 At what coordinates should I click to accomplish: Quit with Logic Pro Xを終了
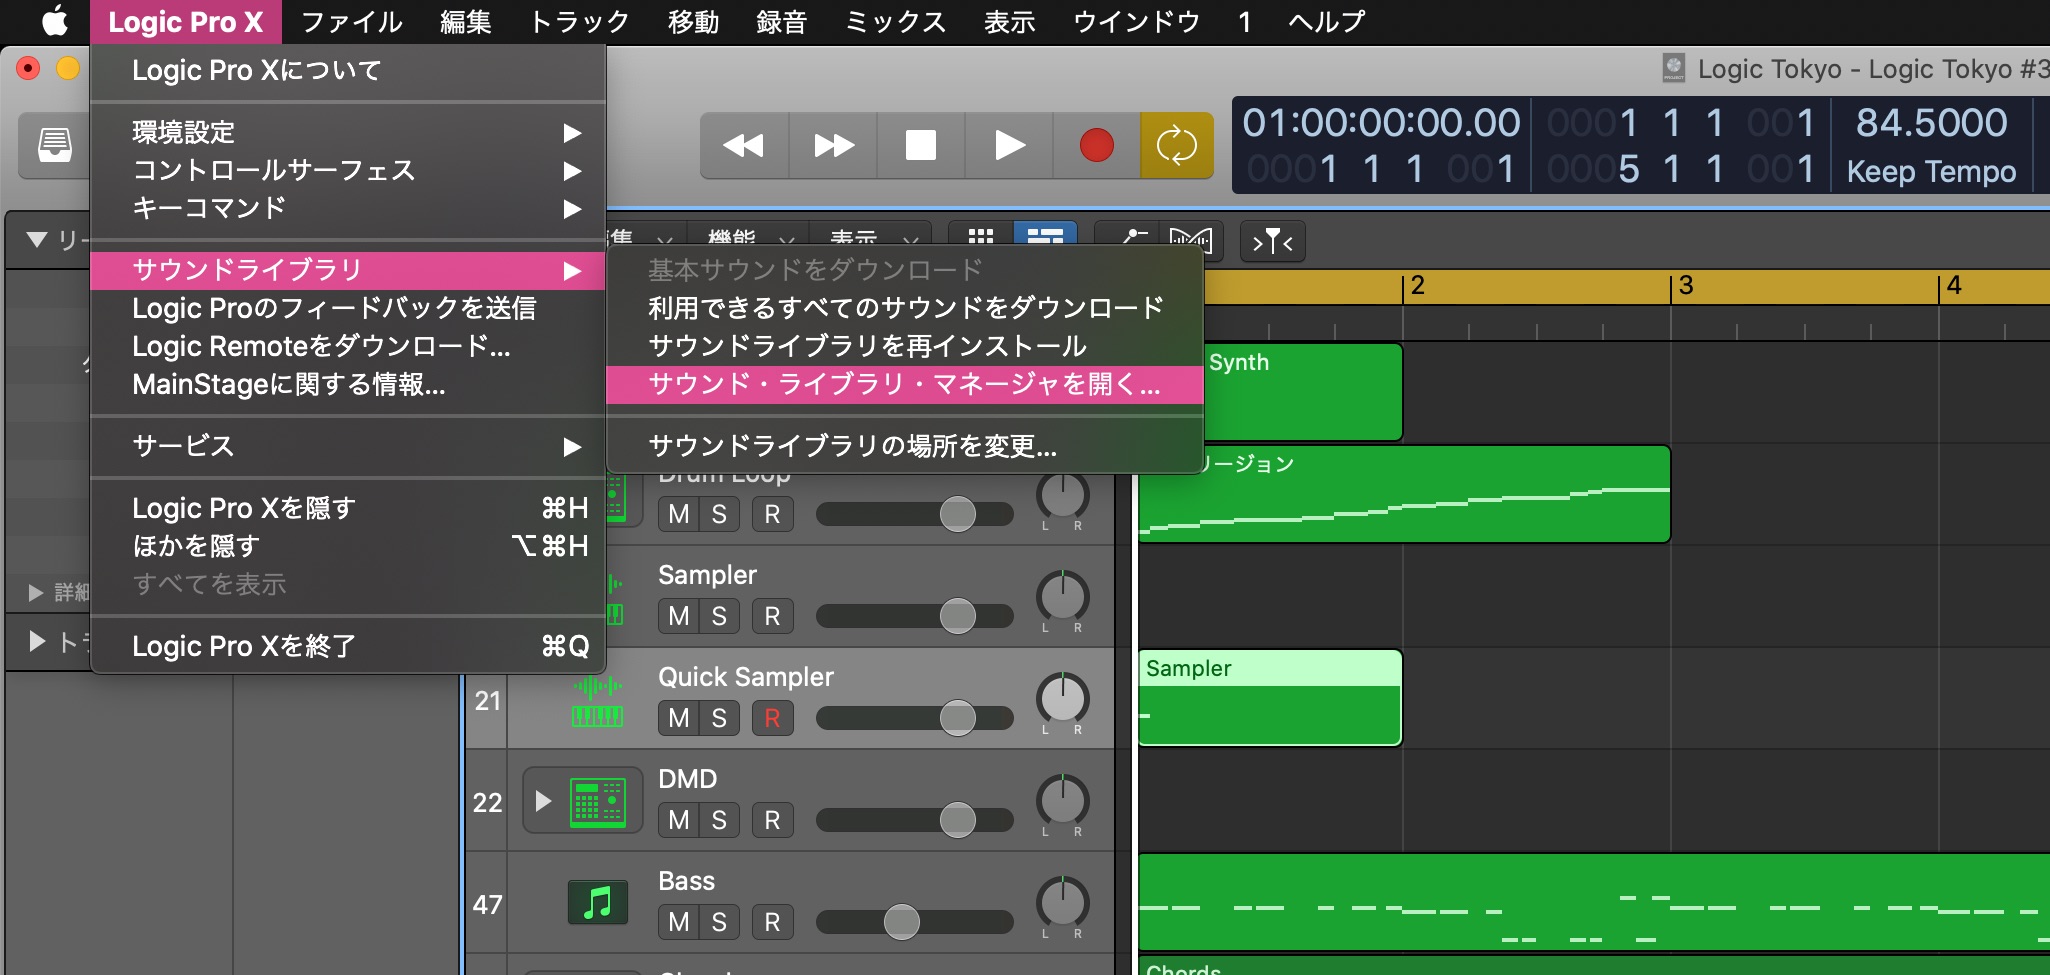[348, 646]
